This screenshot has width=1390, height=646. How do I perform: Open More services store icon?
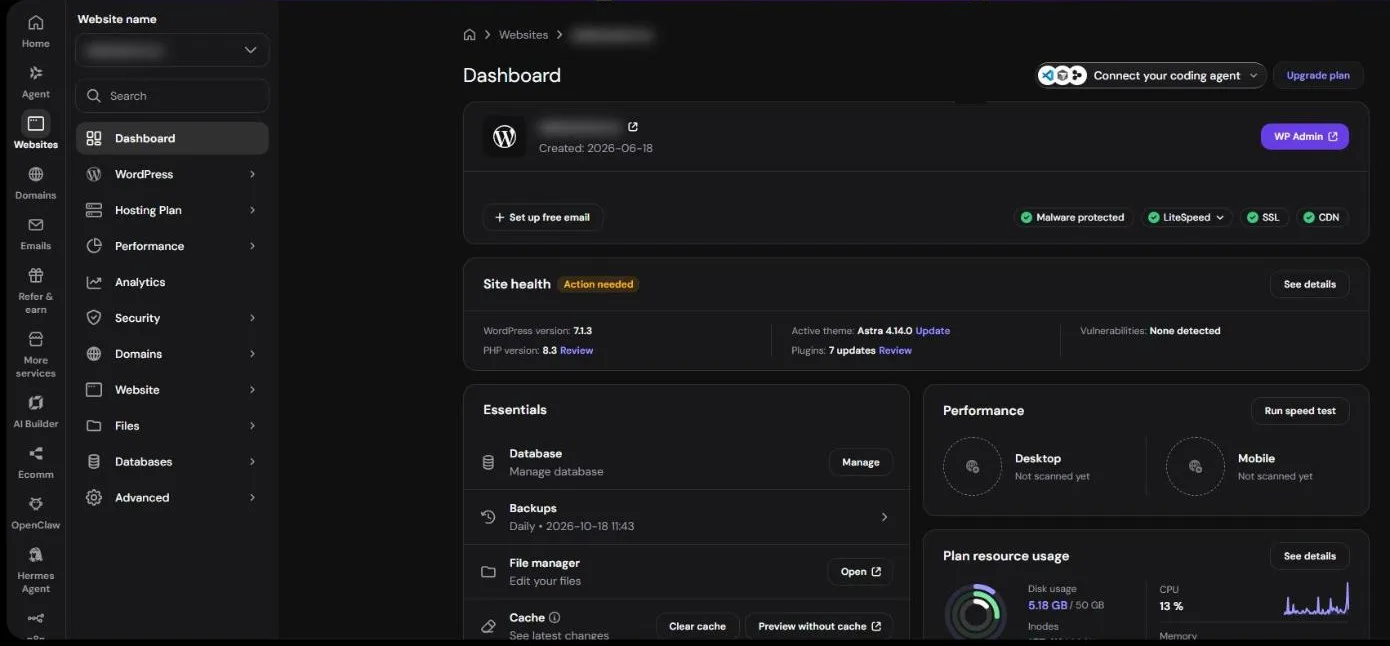tap(36, 339)
